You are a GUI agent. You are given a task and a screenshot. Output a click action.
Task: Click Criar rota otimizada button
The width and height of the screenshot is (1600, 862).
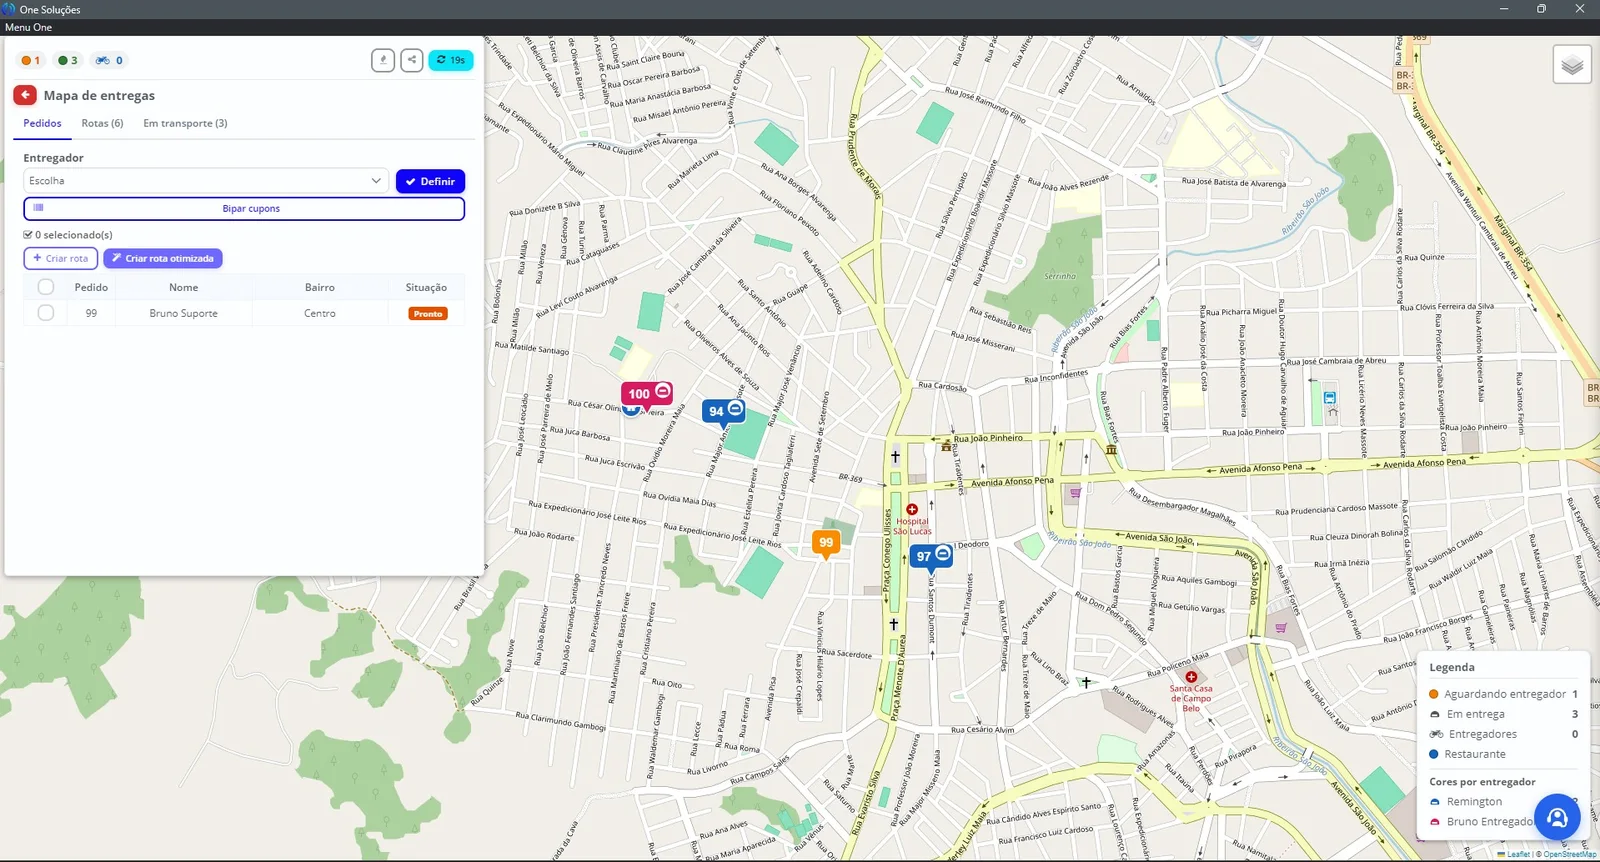click(163, 258)
